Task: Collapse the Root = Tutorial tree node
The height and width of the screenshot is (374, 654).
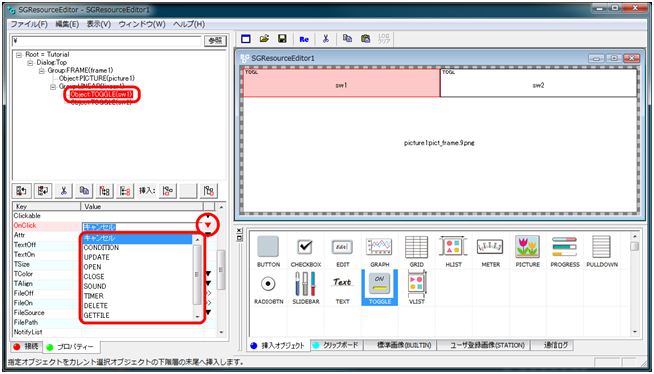Action: coord(19,55)
